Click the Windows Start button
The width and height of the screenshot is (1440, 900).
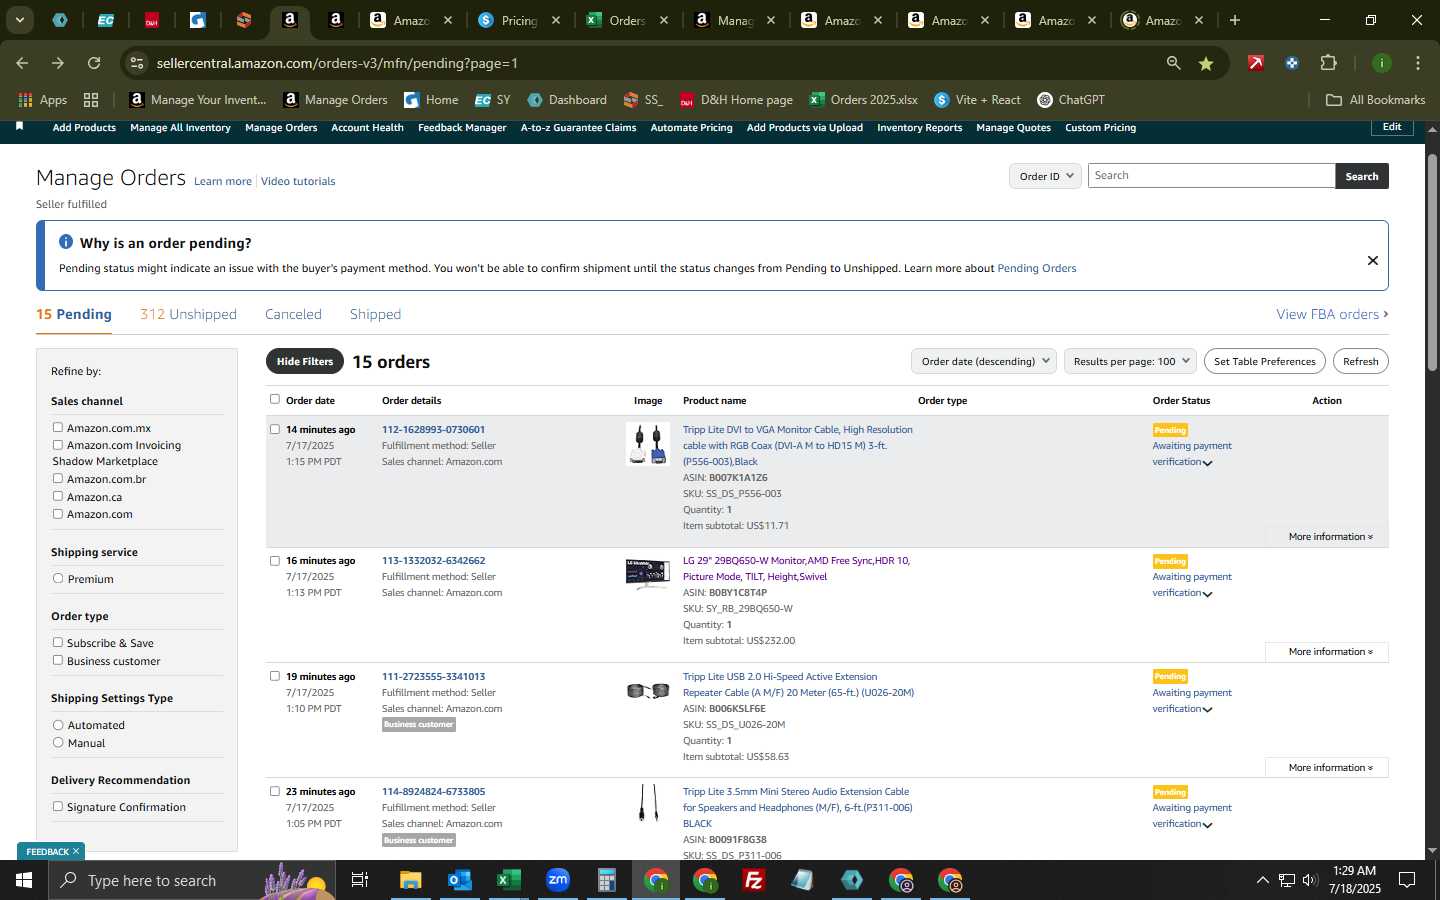23,880
